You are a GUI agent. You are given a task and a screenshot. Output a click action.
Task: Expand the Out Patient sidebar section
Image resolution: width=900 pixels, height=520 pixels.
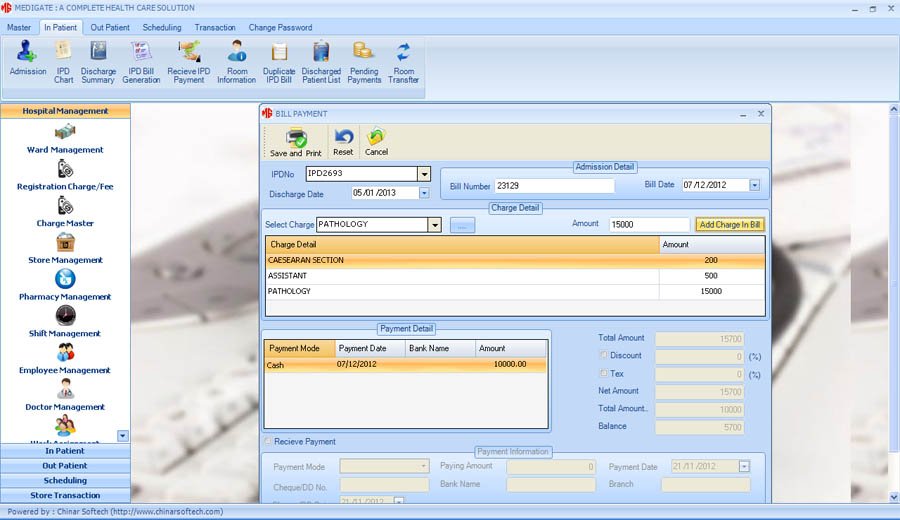(65, 466)
